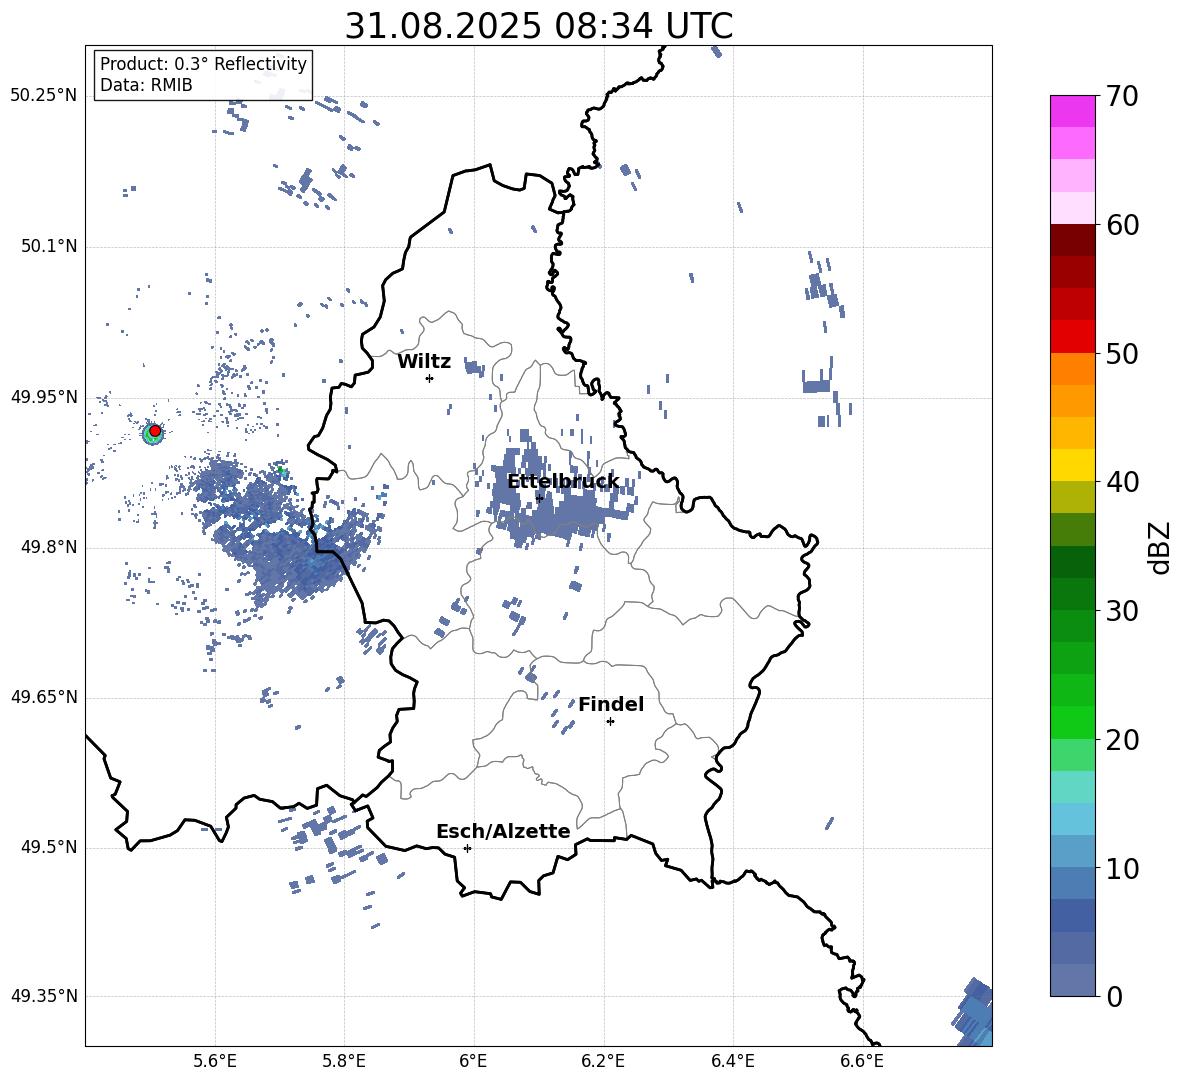Viewport: 1184px width, 1081px height.
Task: Click the 6.6°E longitude label
Action: pyautogui.click(x=862, y=1061)
